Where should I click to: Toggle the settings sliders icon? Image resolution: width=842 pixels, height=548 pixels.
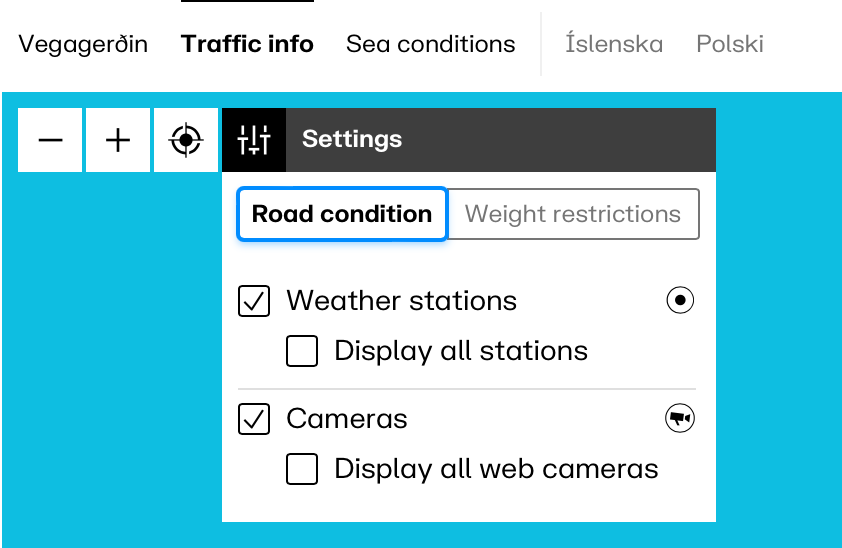254,140
